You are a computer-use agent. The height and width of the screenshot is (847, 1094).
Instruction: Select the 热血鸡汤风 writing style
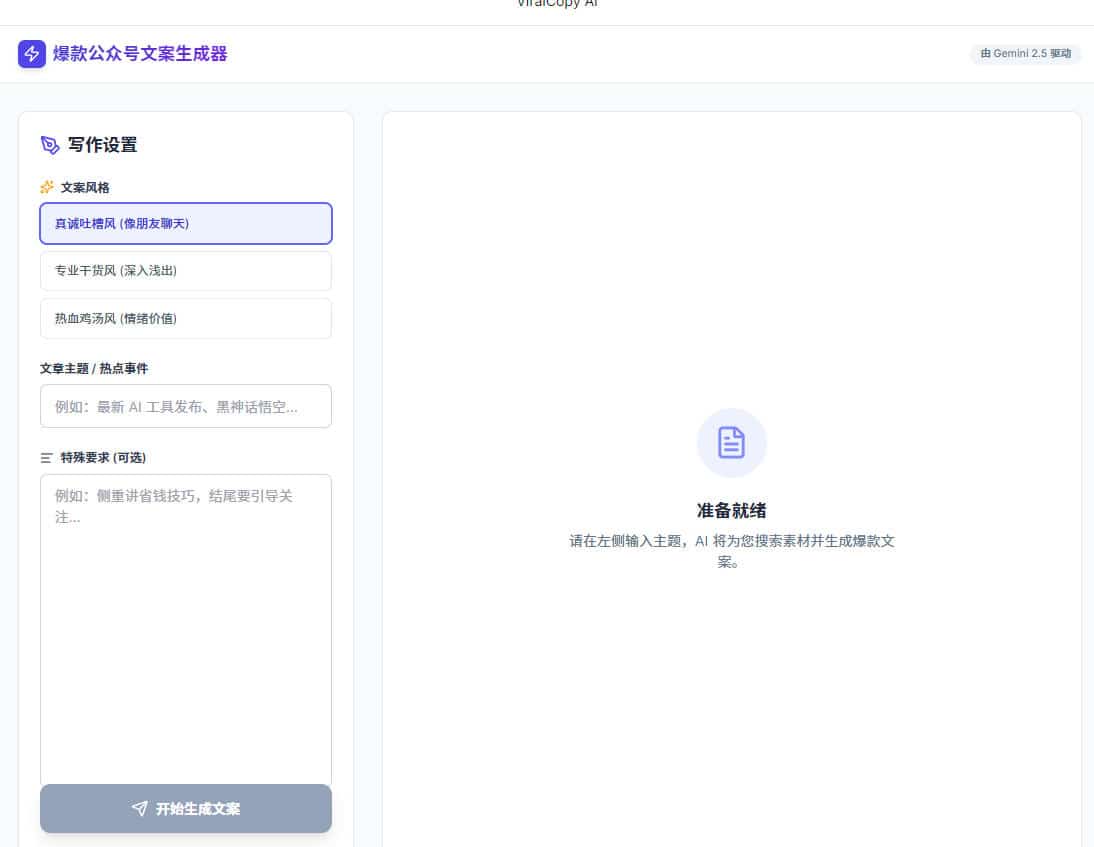(185, 318)
